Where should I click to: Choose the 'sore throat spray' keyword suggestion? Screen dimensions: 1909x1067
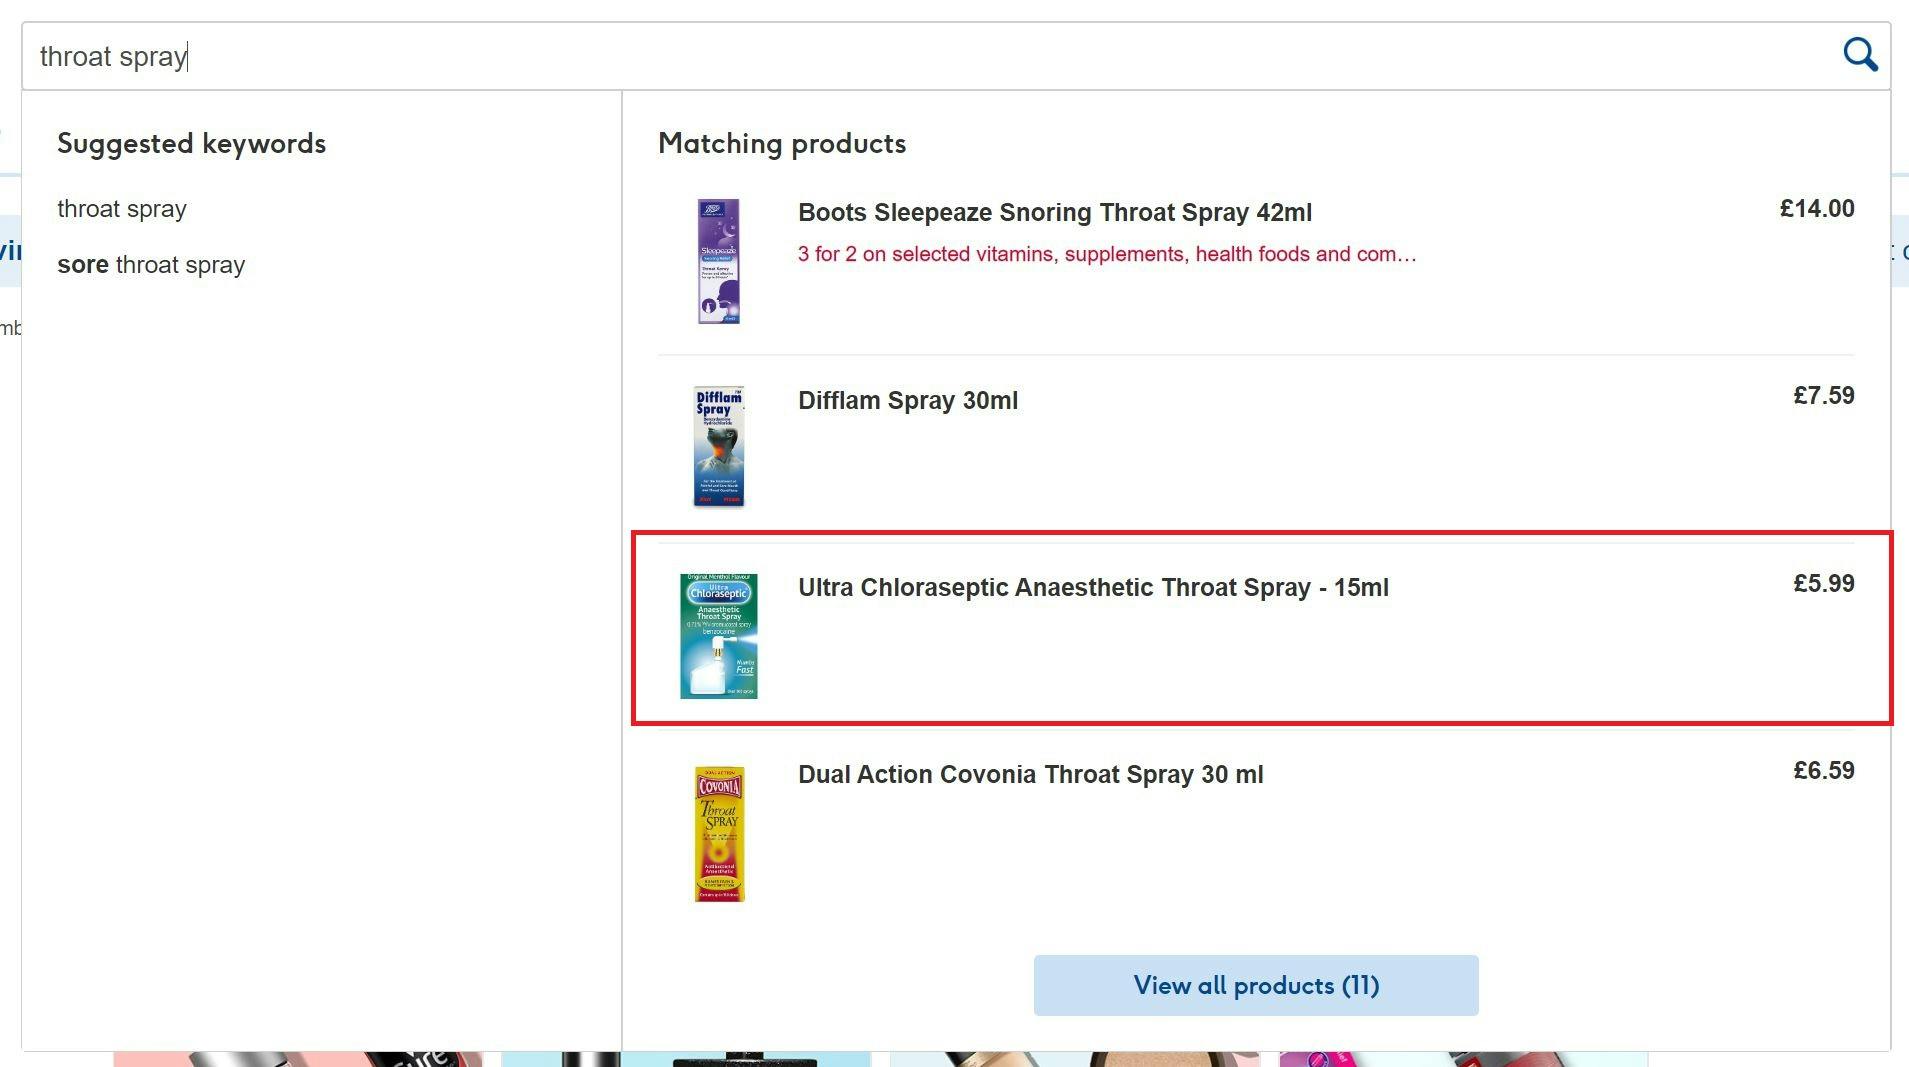point(151,265)
